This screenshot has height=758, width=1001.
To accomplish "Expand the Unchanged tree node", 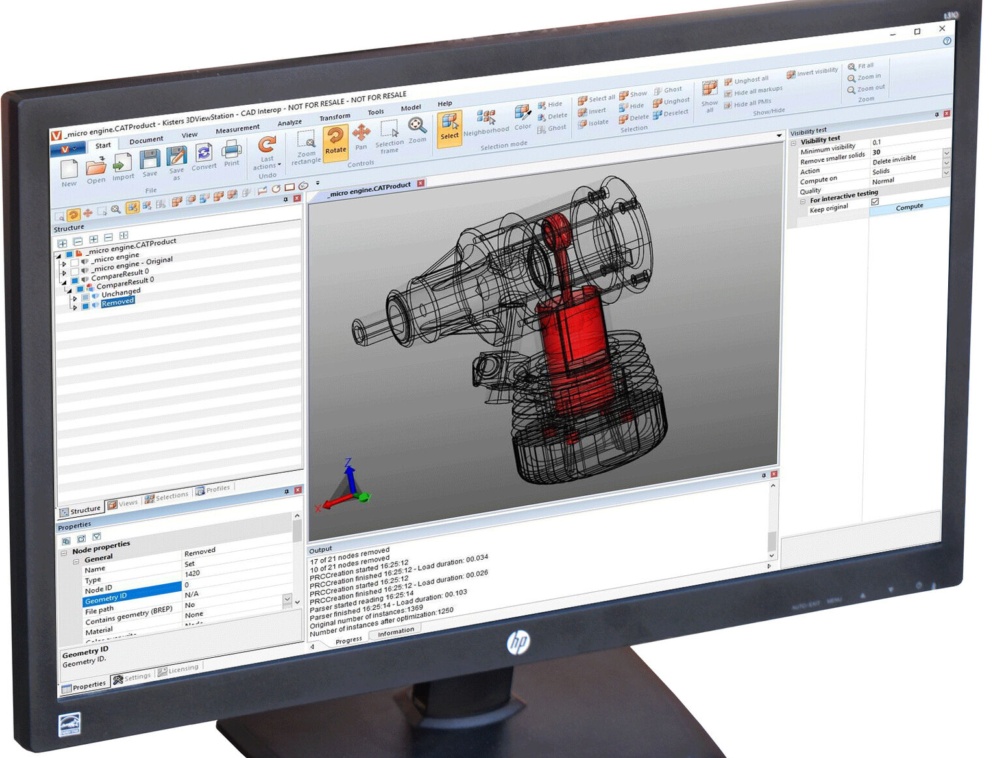I will click(75, 298).
